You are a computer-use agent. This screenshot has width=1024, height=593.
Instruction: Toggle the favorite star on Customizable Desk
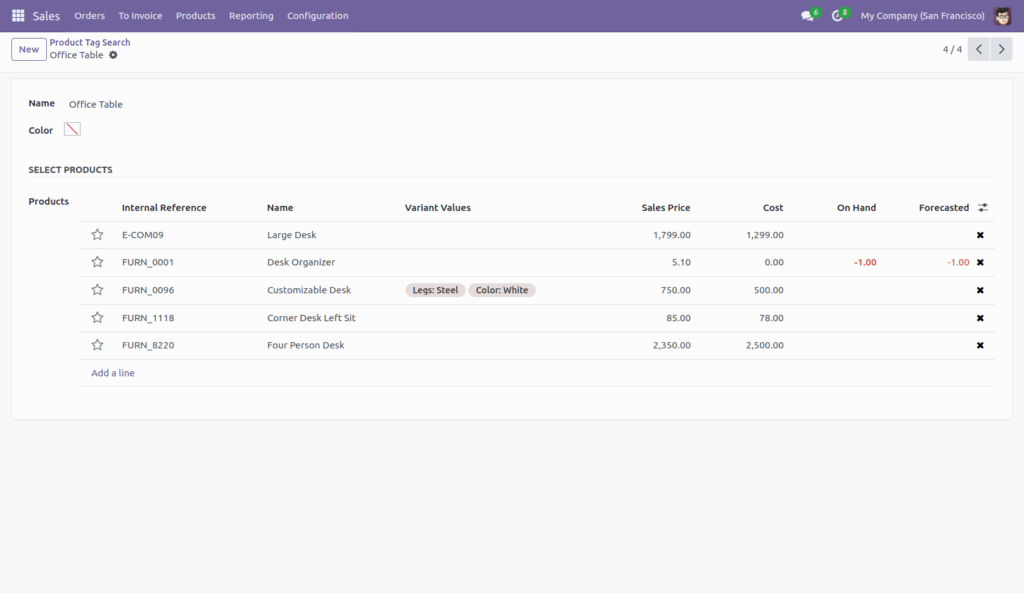tap(97, 290)
